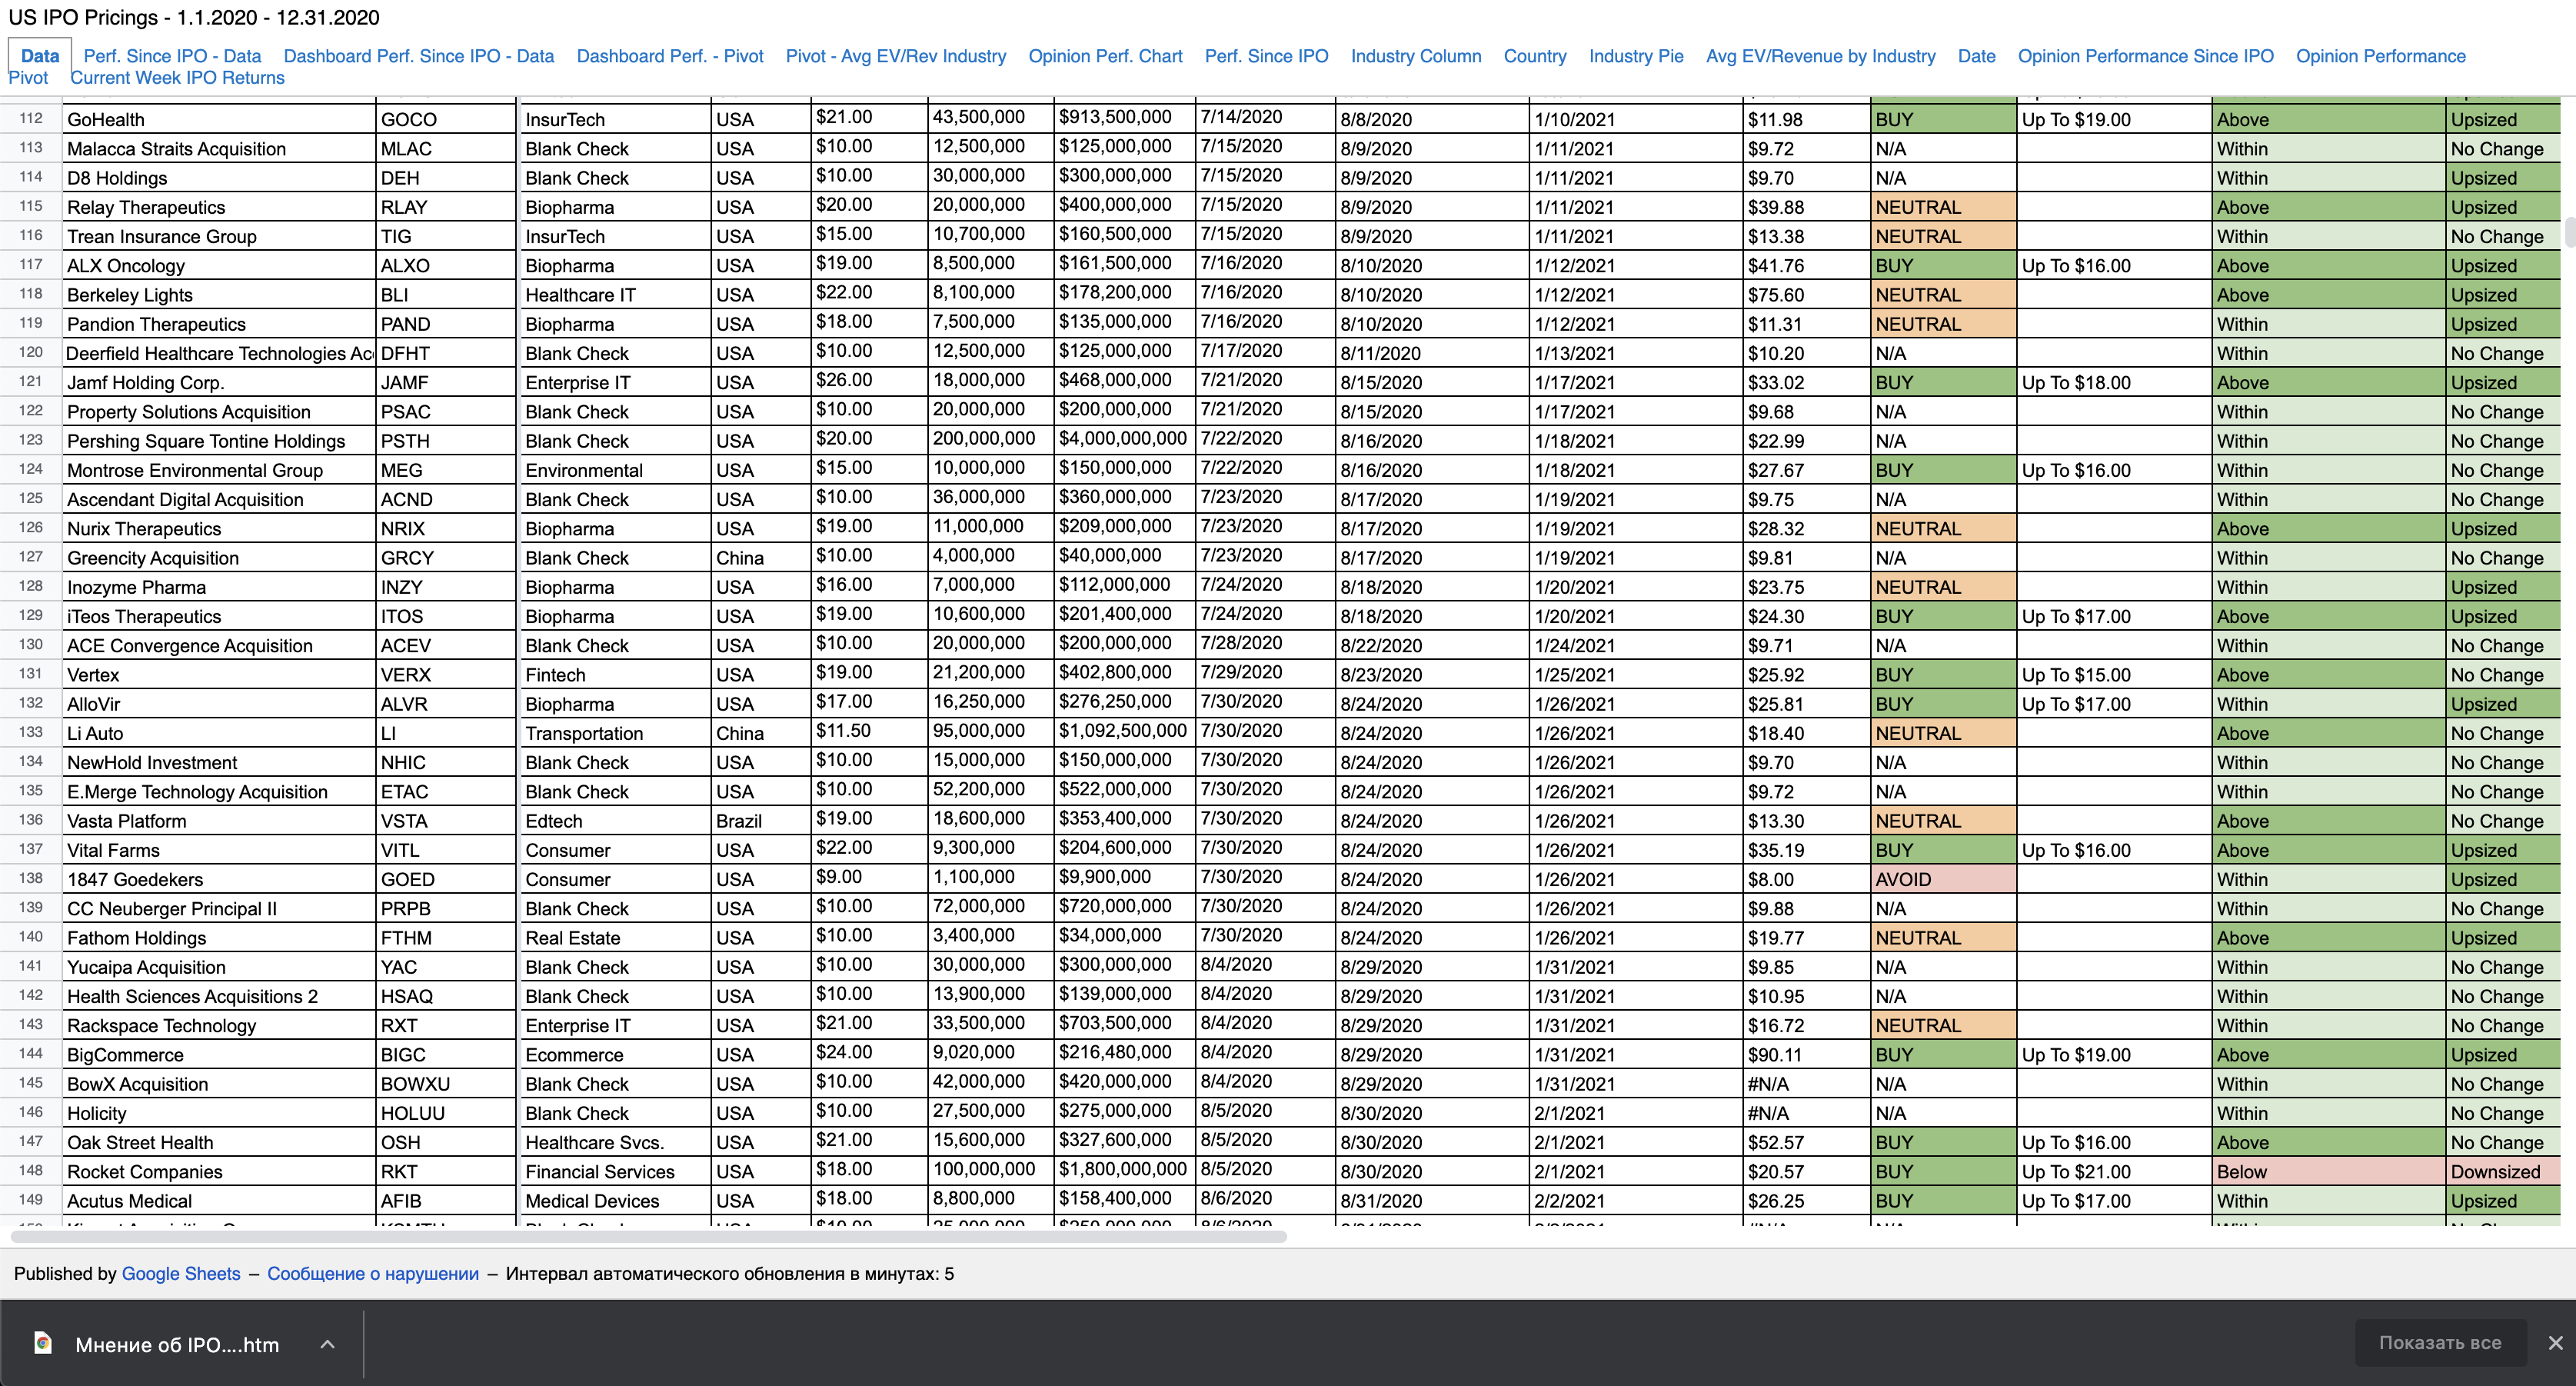Expand the downloaded file options chevron

pos(327,1344)
